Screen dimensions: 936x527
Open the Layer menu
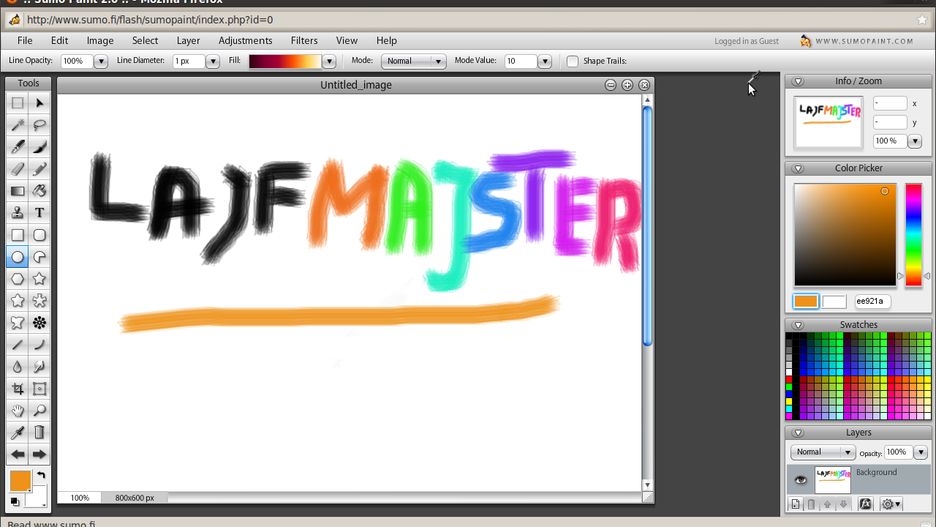[x=188, y=41]
